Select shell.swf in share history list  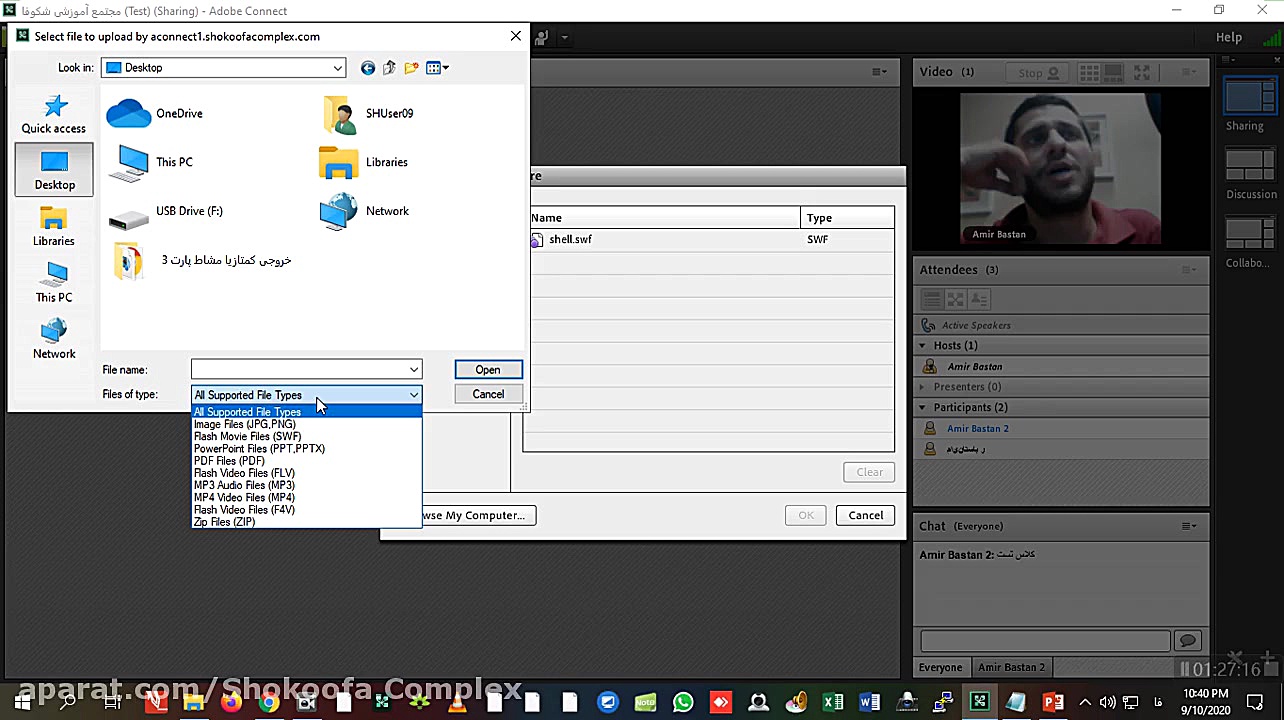click(709, 240)
